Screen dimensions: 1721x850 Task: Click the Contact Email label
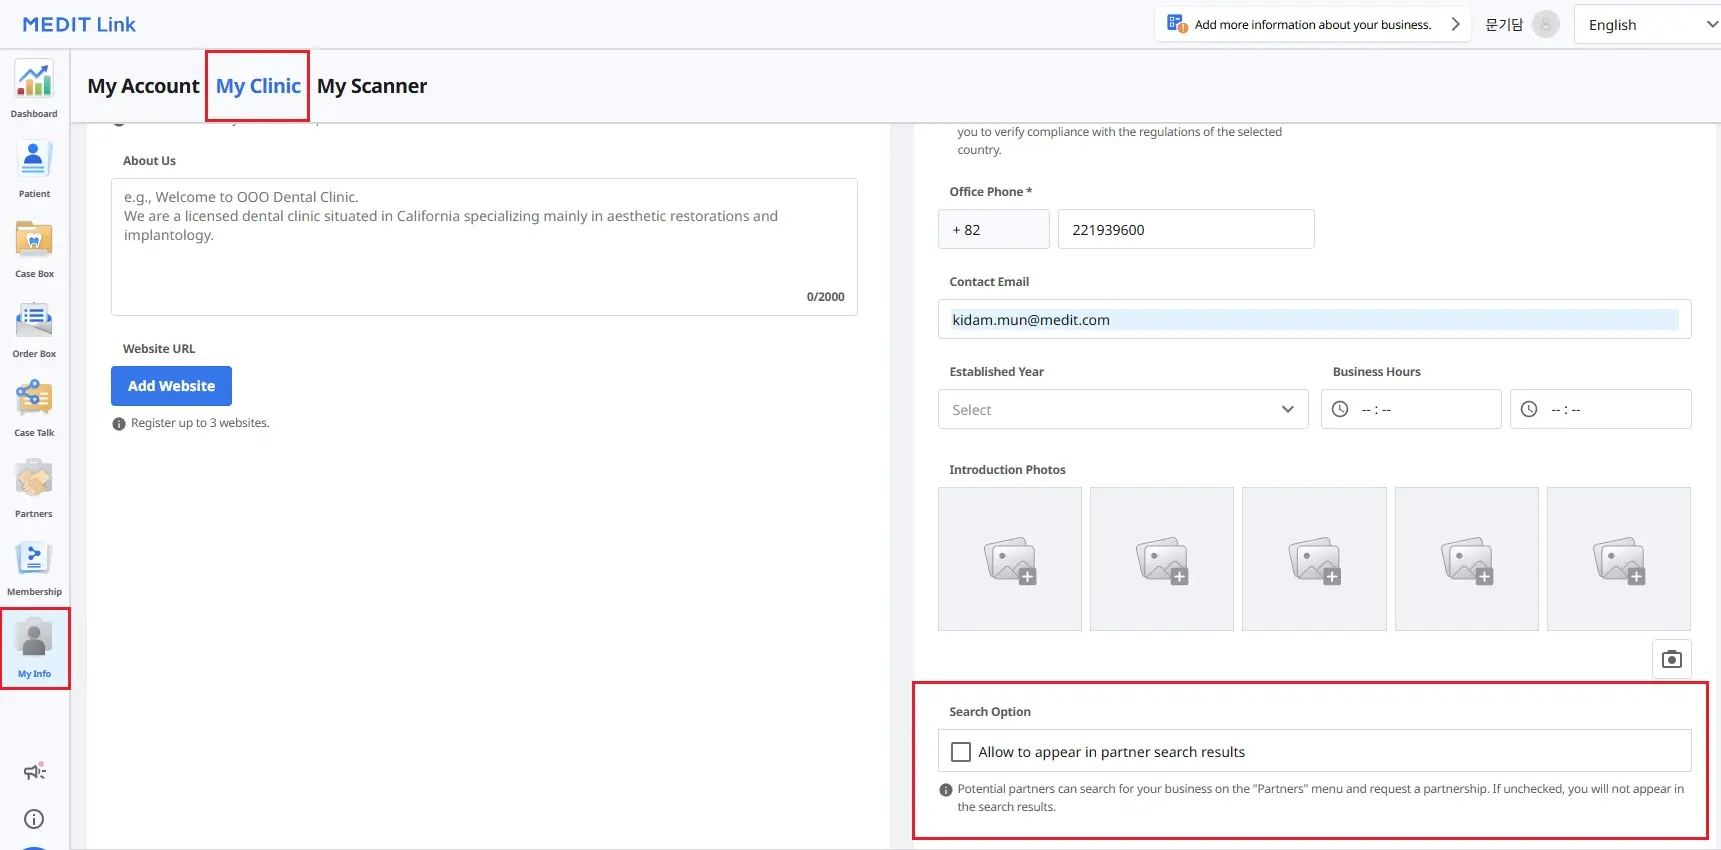click(989, 282)
